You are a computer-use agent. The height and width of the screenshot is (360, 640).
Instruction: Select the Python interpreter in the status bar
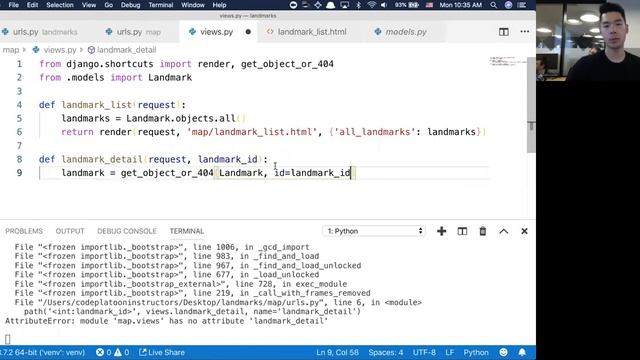pos(42,352)
